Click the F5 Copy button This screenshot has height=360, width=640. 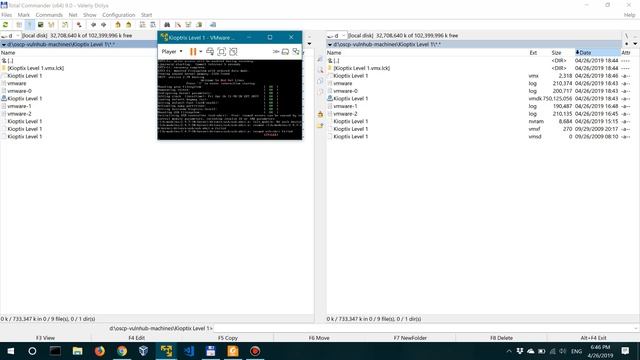[x=228, y=338]
